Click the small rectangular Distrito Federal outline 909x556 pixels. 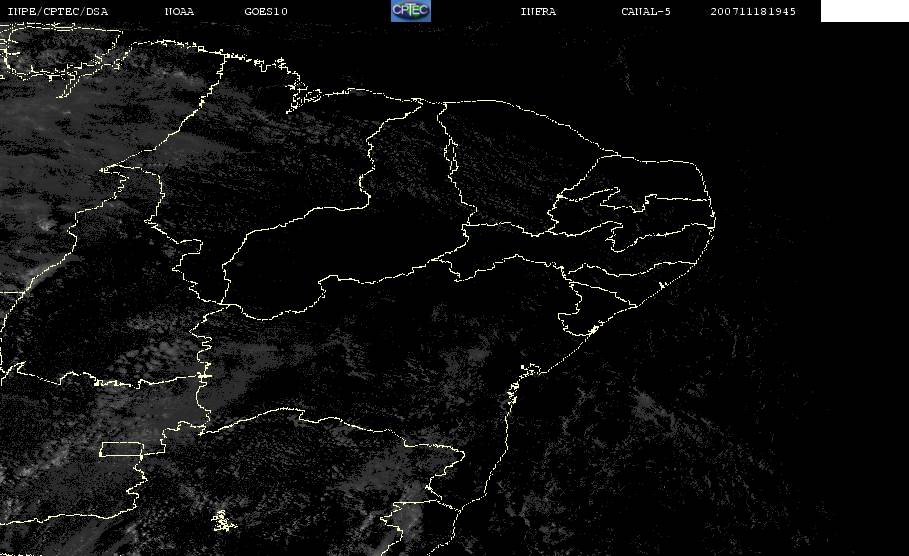(x=122, y=449)
